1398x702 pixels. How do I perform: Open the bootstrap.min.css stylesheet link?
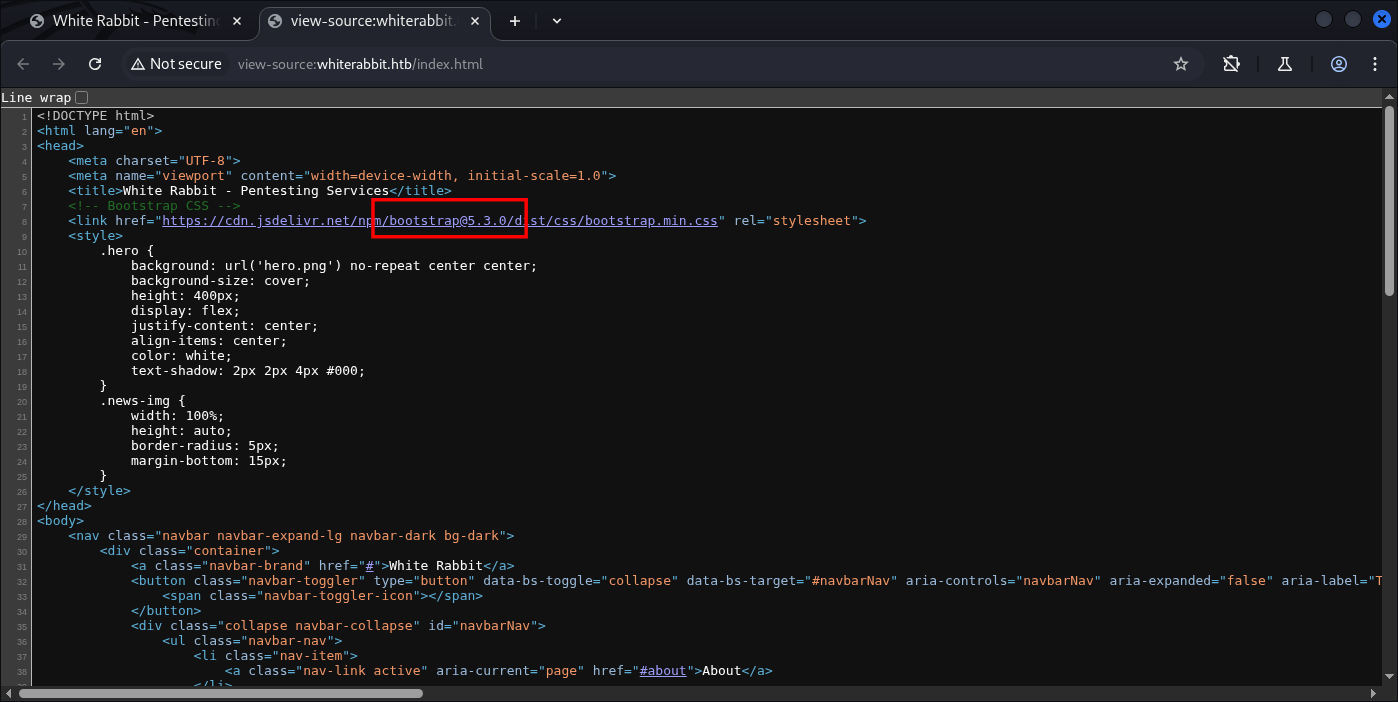(x=440, y=221)
